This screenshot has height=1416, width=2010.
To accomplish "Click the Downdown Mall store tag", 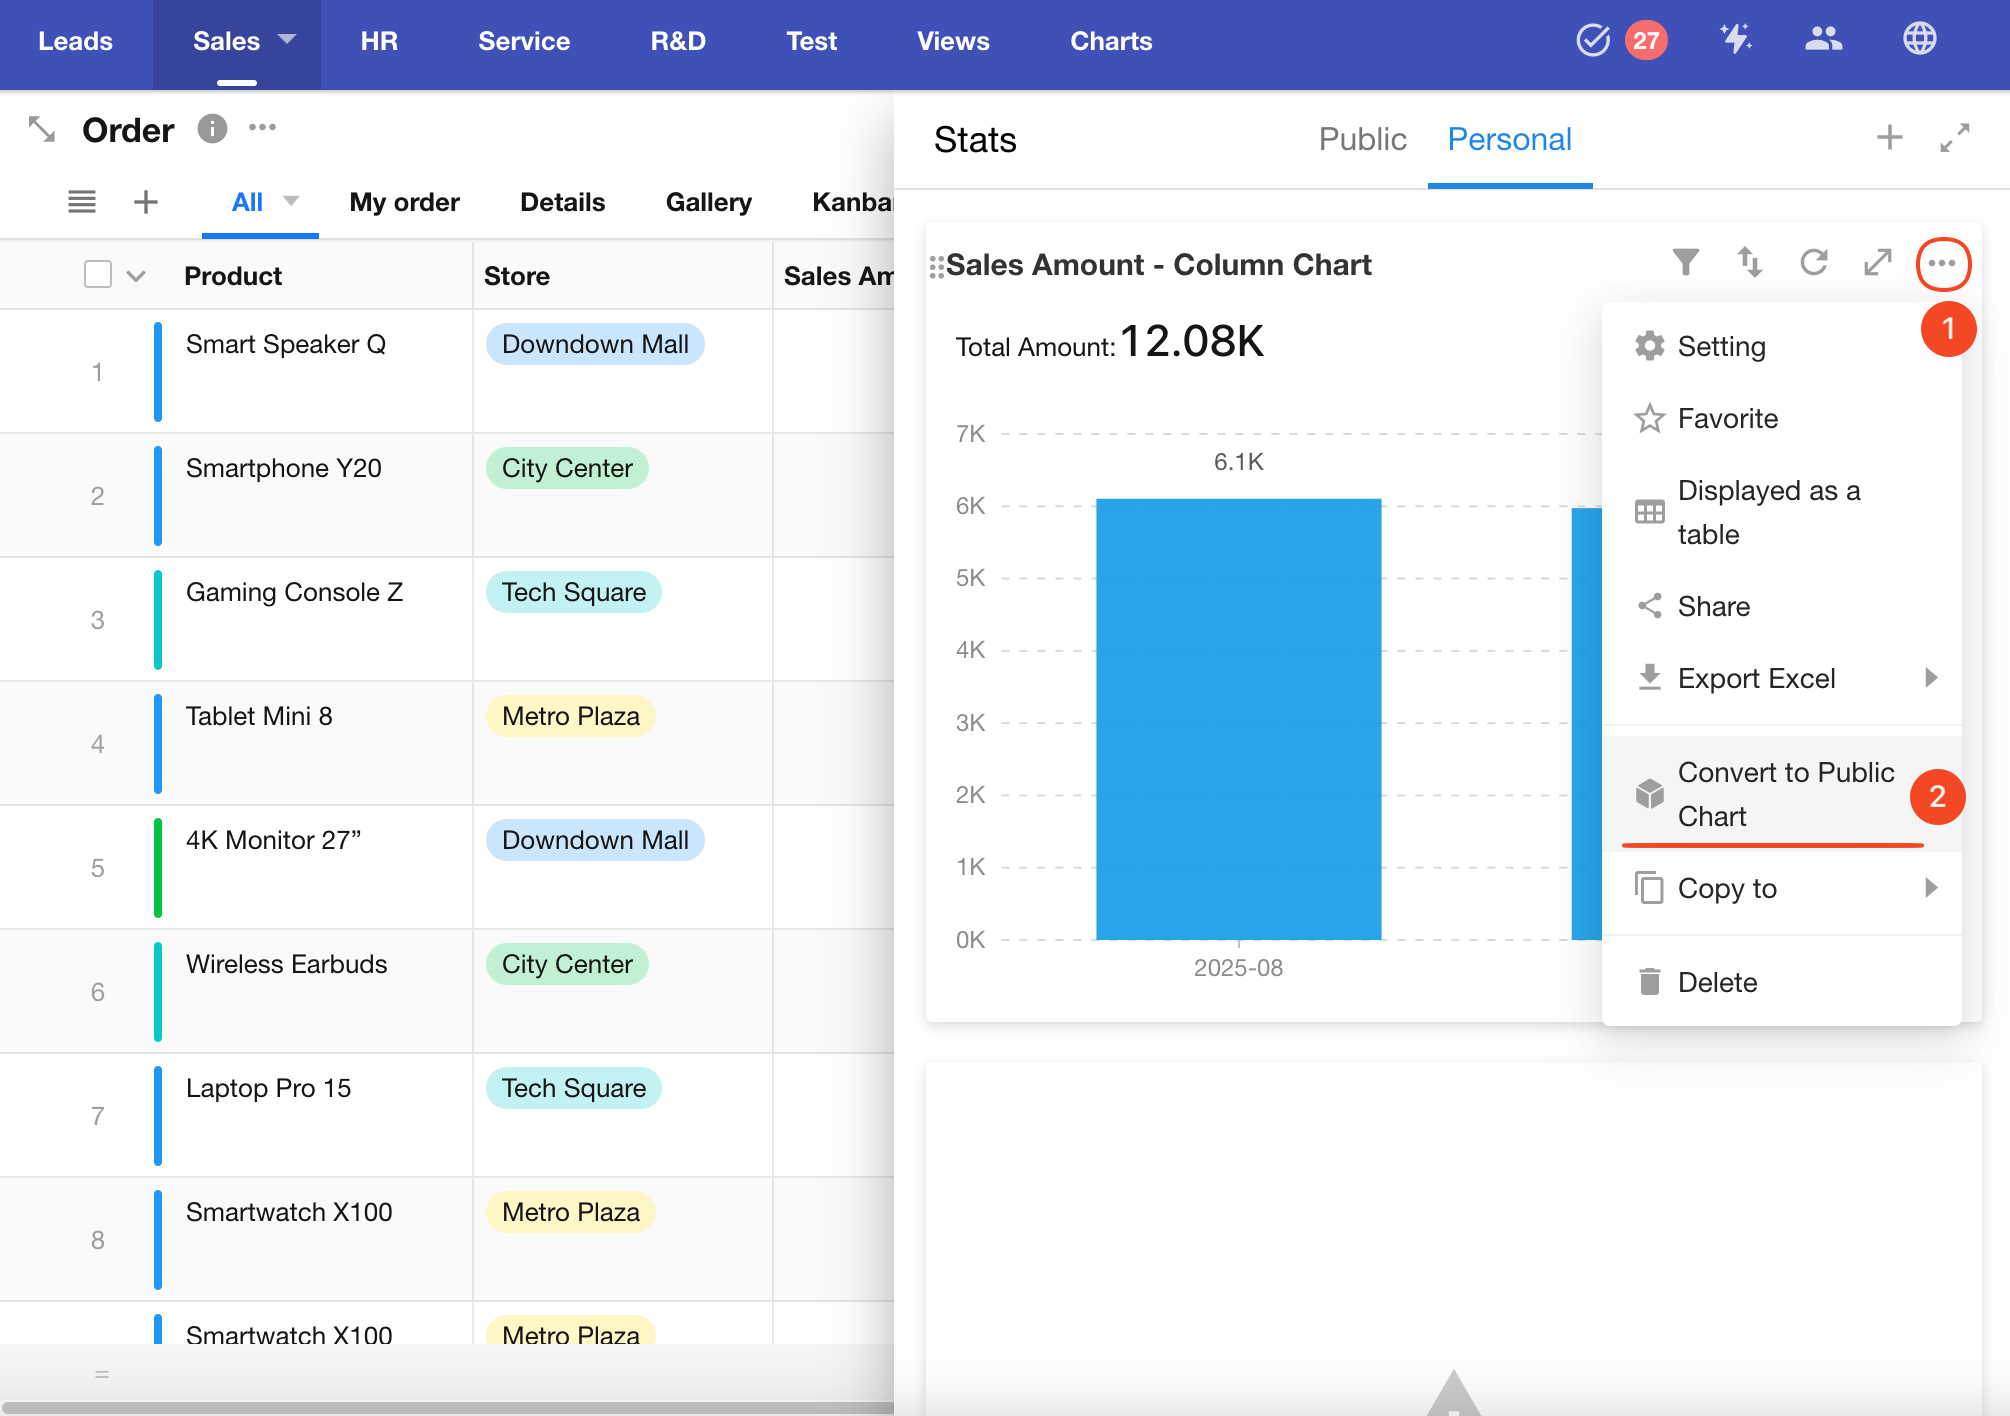I will click(x=595, y=344).
